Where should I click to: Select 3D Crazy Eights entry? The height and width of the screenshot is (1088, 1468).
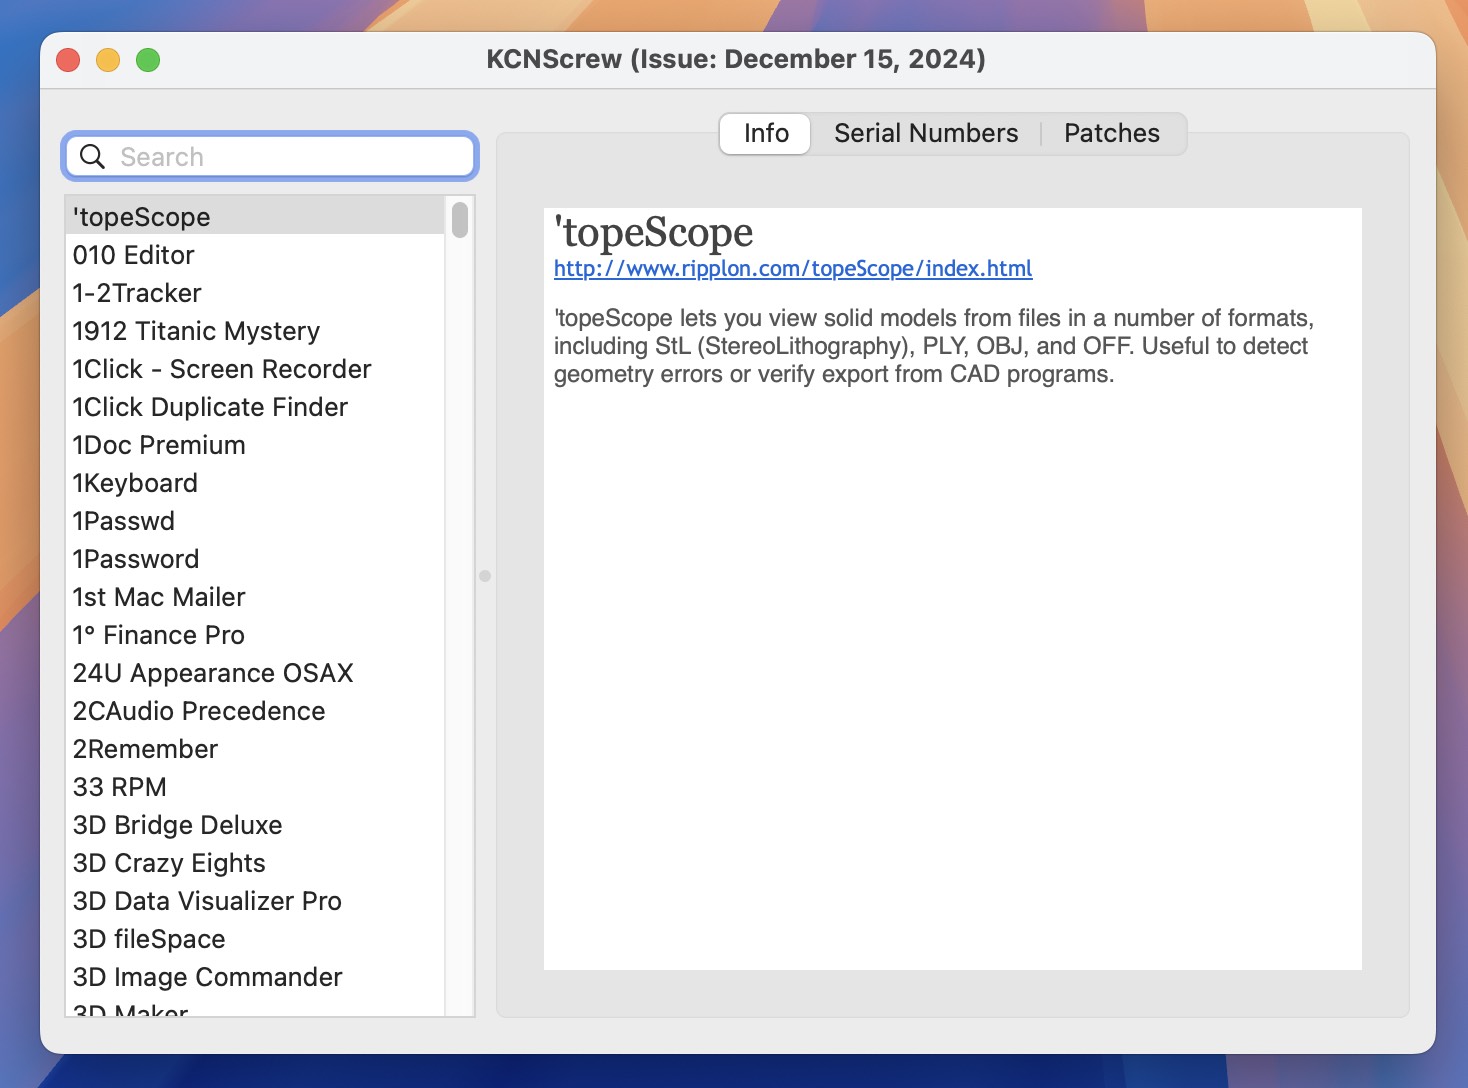[255, 863]
